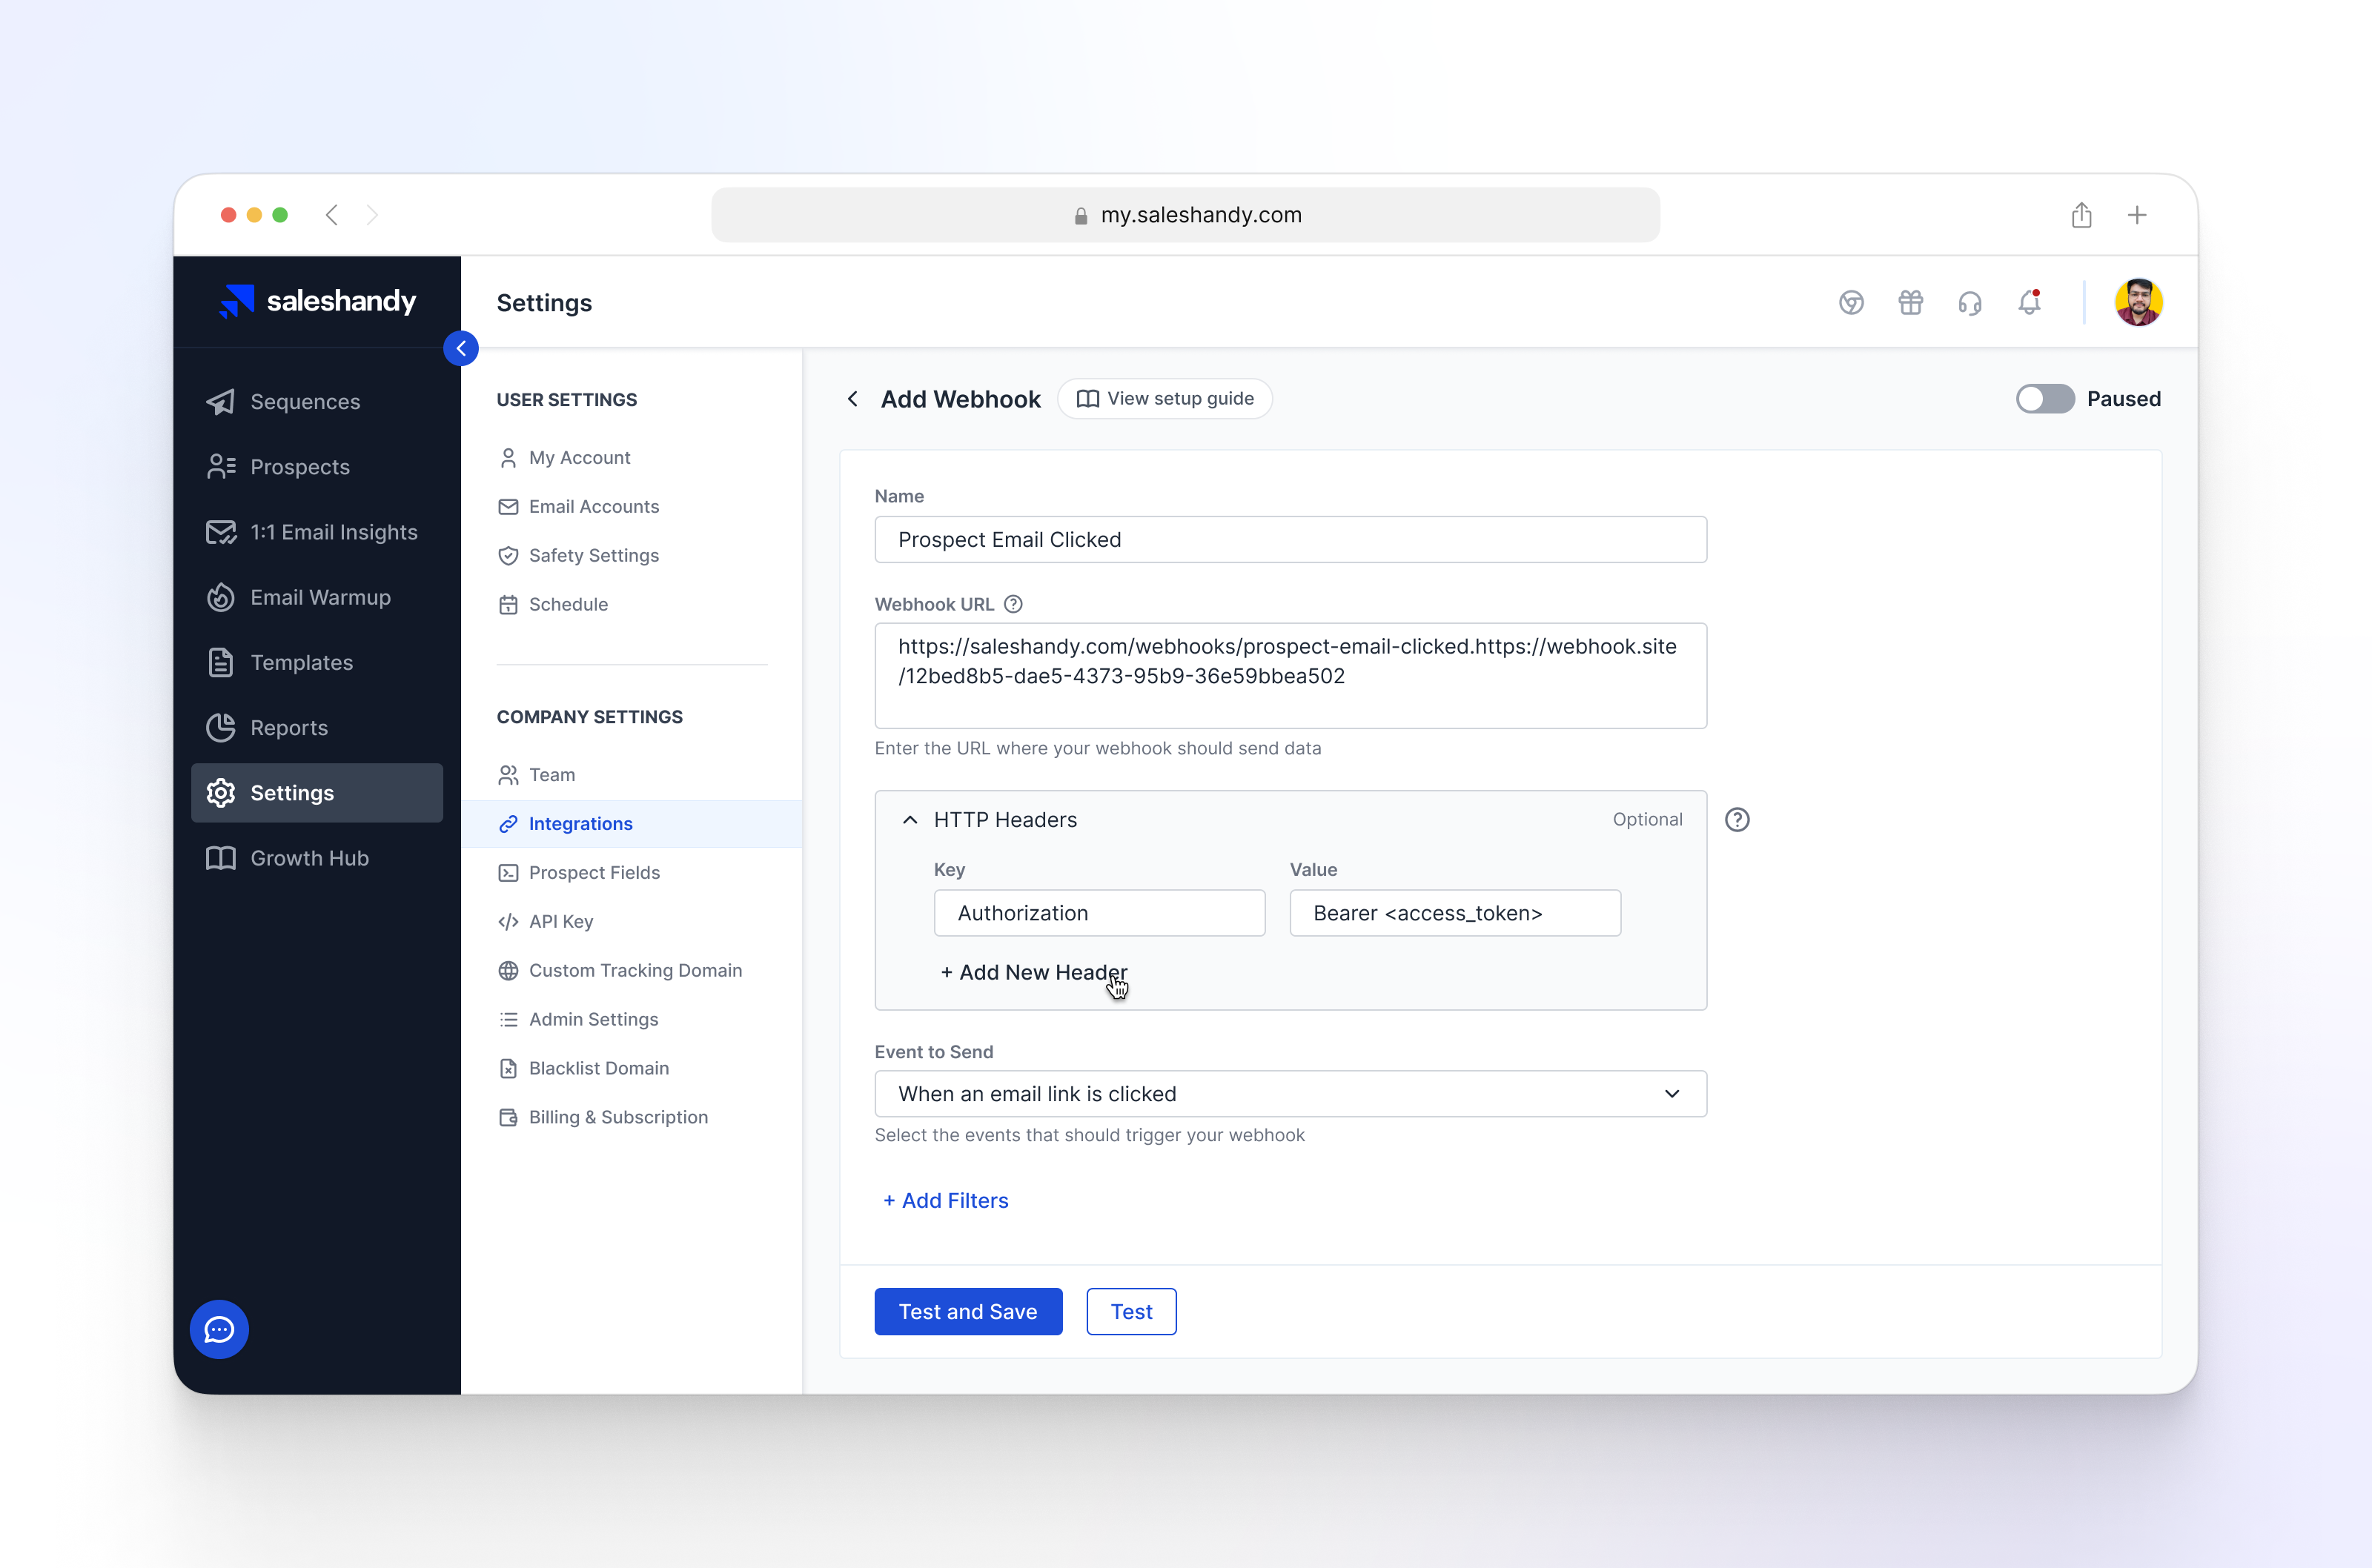Open the gift promotions icon
Image resolution: width=2372 pixels, height=1568 pixels.
pos(1911,302)
